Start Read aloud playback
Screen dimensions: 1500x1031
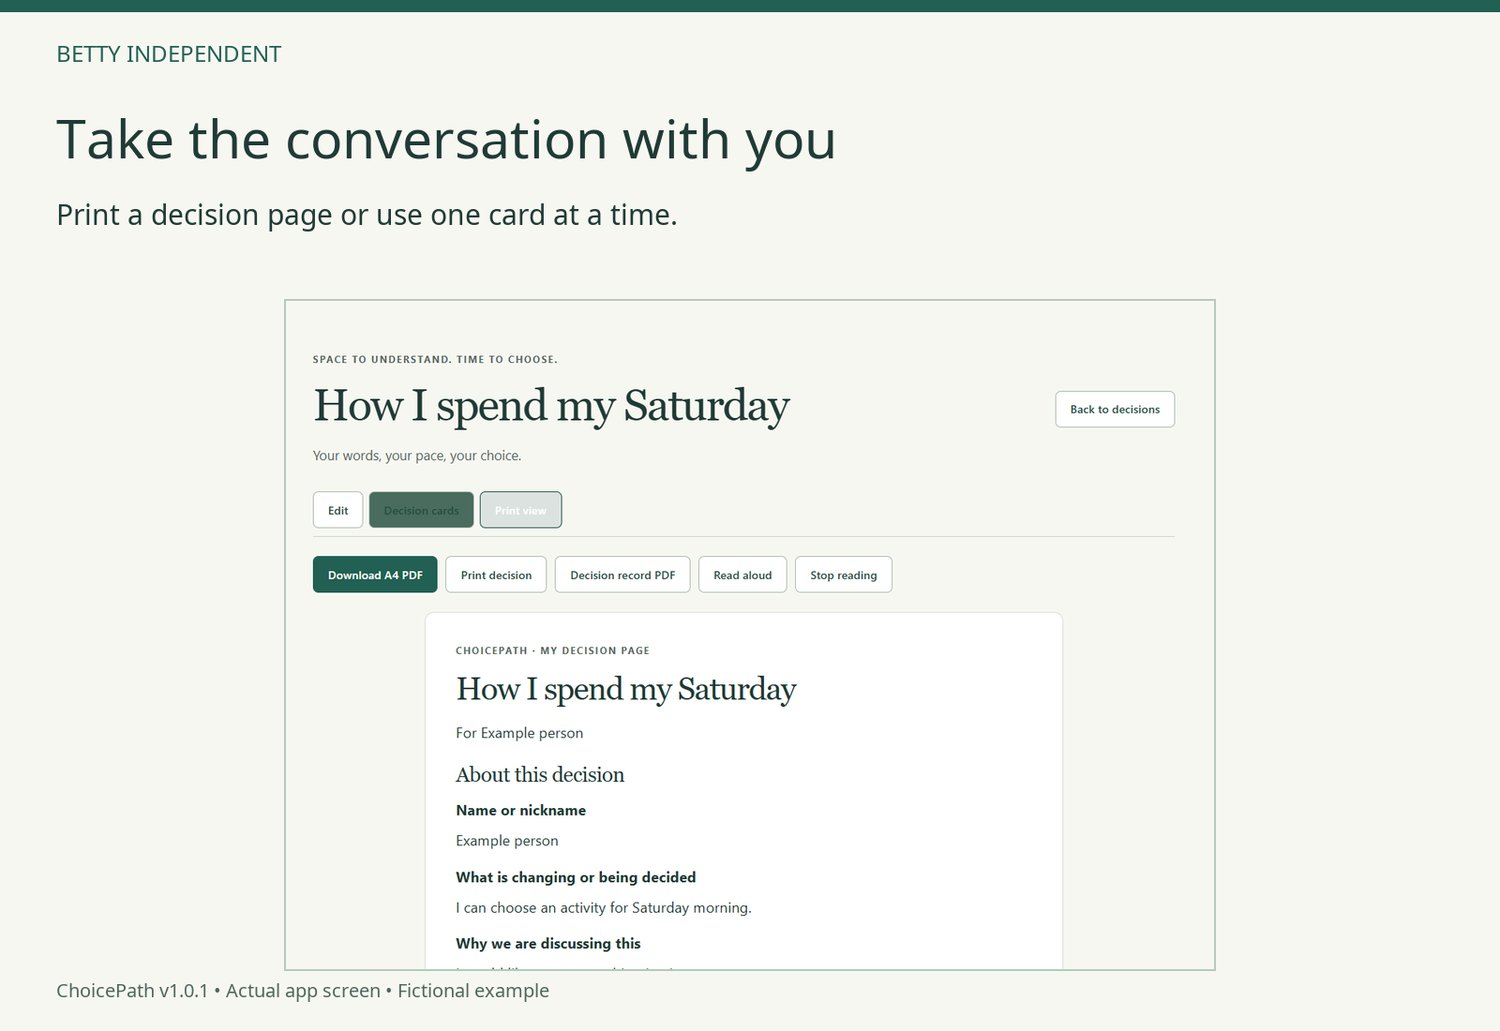[743, 575]
